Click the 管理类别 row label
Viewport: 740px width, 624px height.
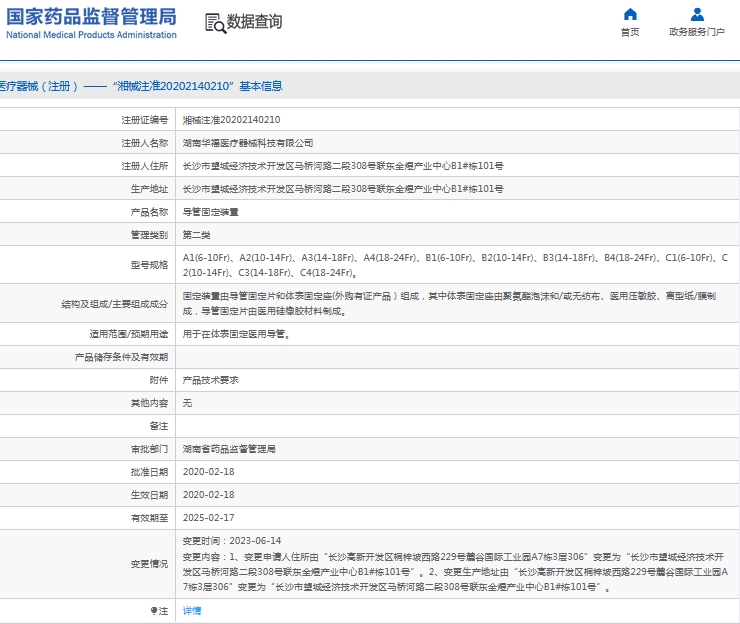click(x=149, y=235)
